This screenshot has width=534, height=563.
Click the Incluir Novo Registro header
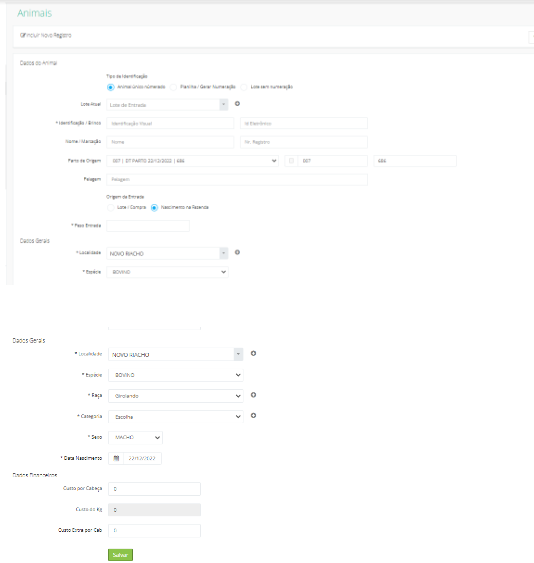click(46, 35)
